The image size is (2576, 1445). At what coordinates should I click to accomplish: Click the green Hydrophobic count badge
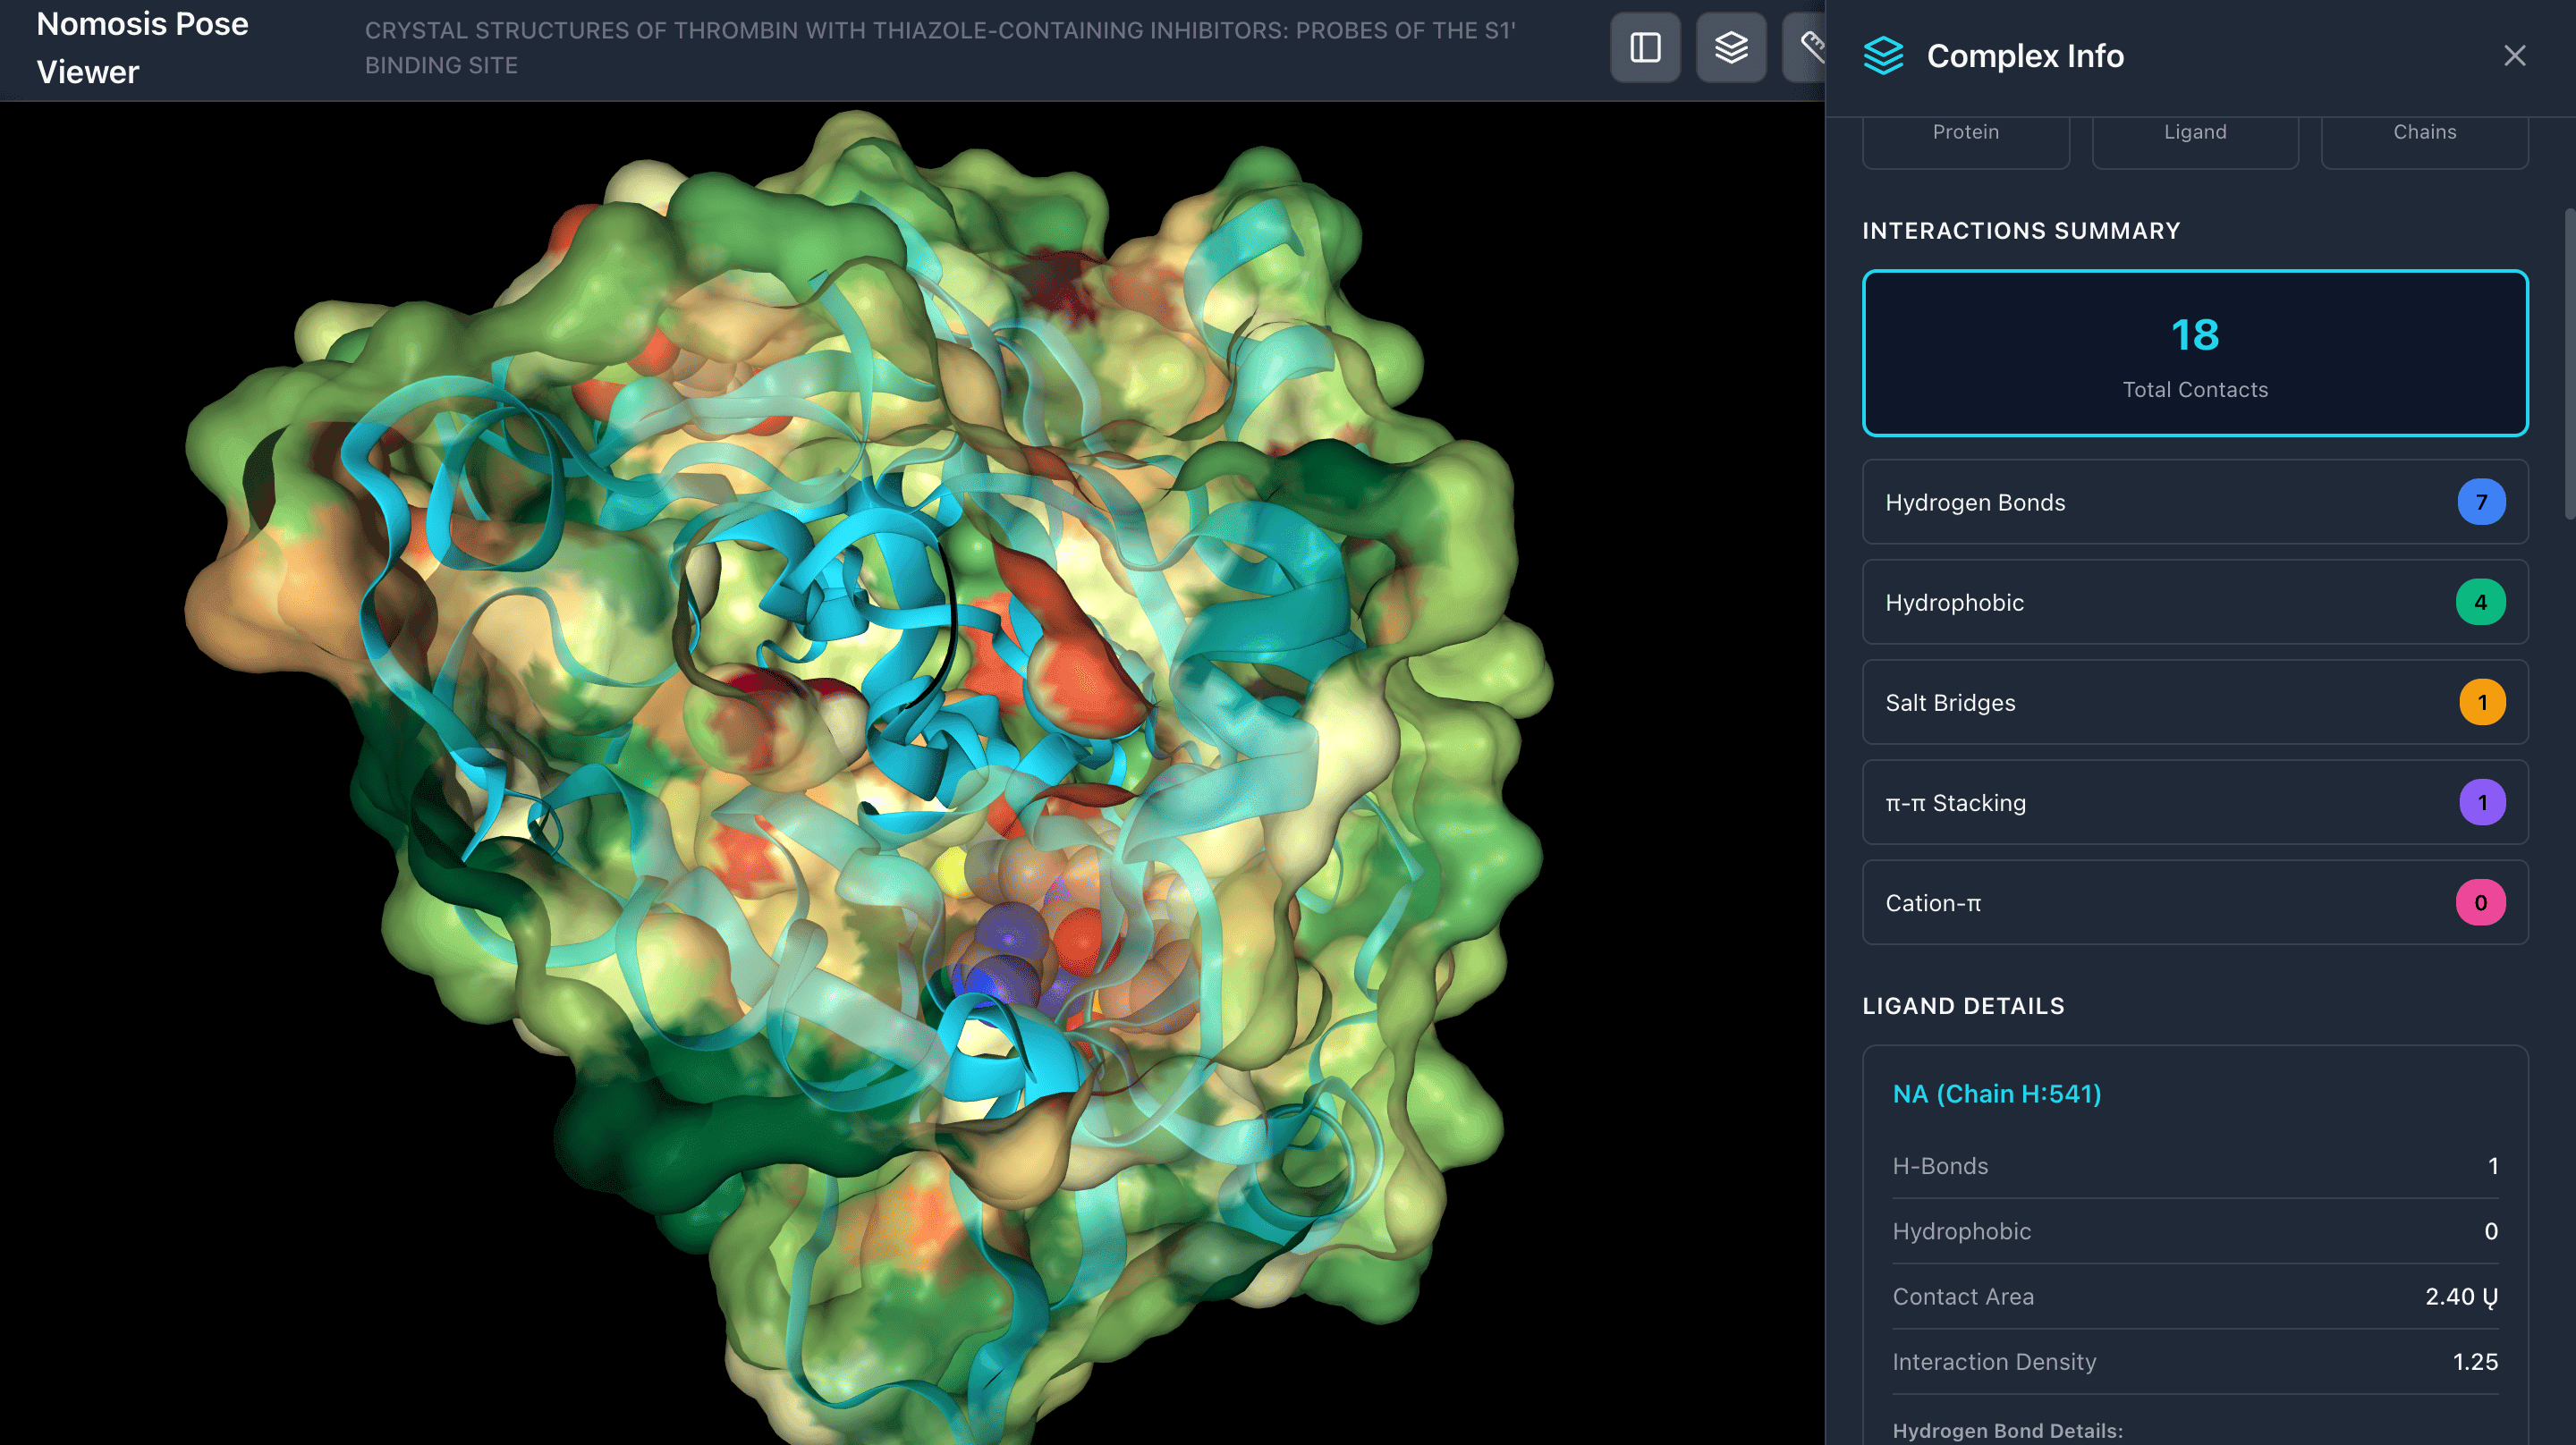(2480, 602)
